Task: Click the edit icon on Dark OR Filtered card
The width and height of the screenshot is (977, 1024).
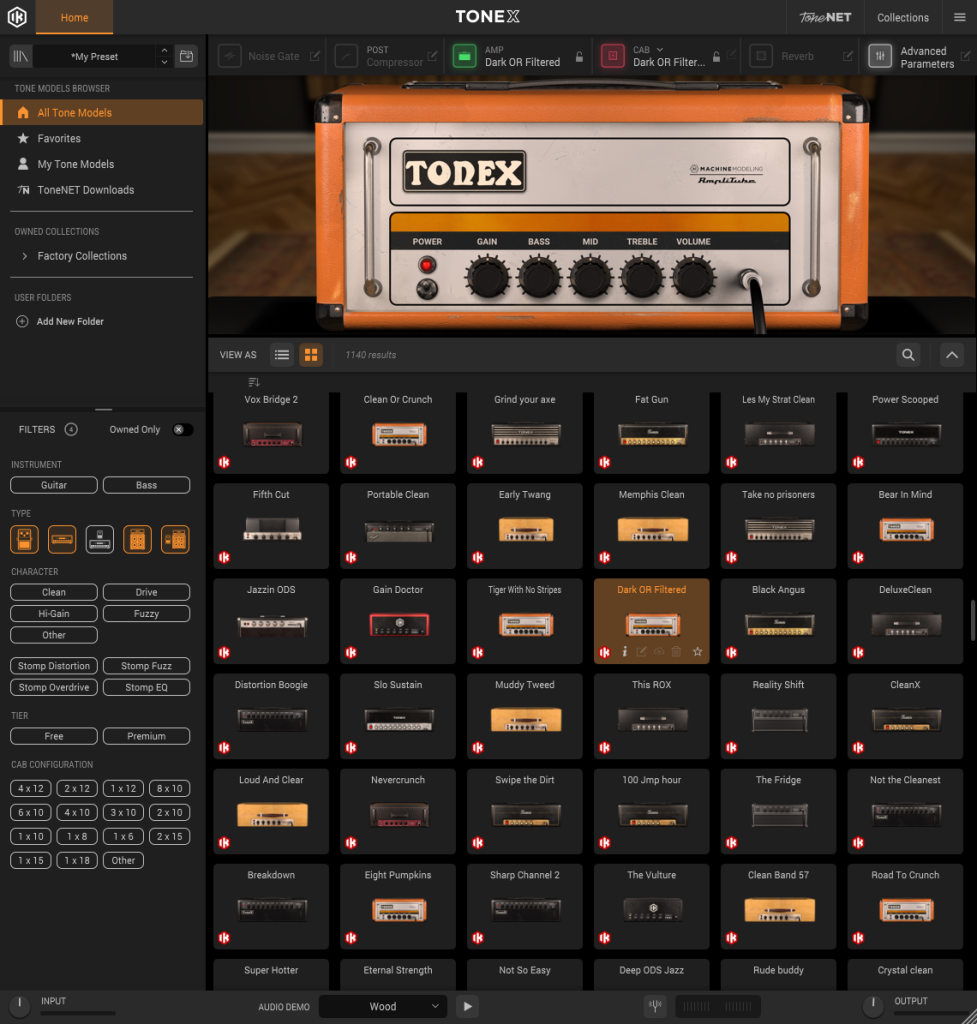Action: (x=641, y=651)
